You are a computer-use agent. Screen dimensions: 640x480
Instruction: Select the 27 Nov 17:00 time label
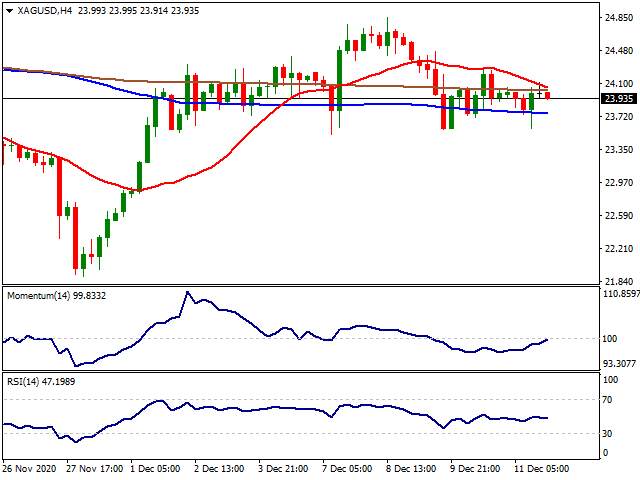click(x=95, y=469)
